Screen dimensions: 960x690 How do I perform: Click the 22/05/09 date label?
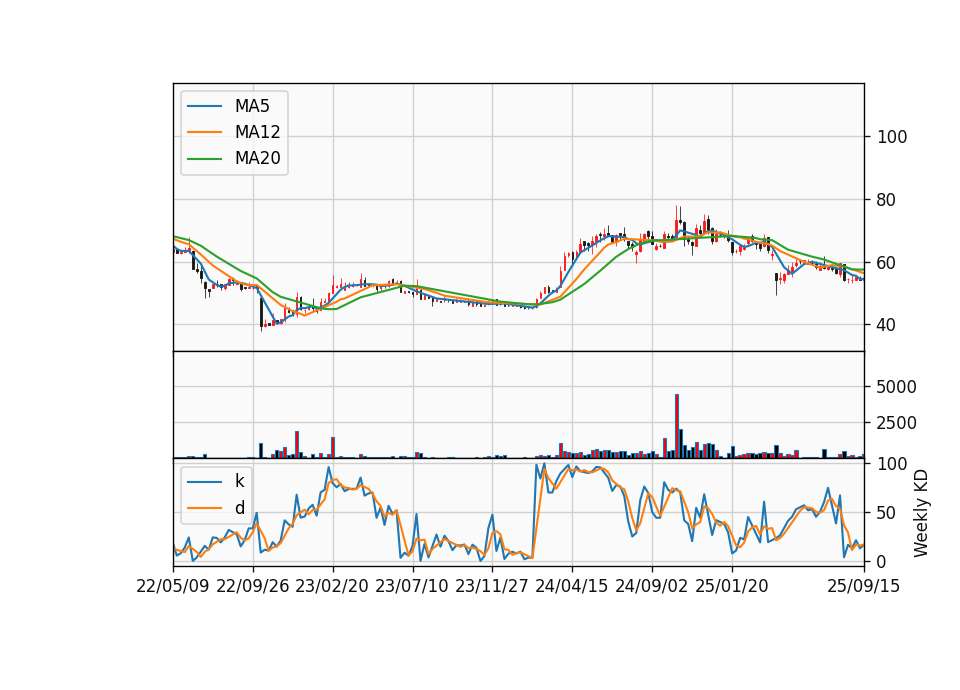tap(173, 586)
